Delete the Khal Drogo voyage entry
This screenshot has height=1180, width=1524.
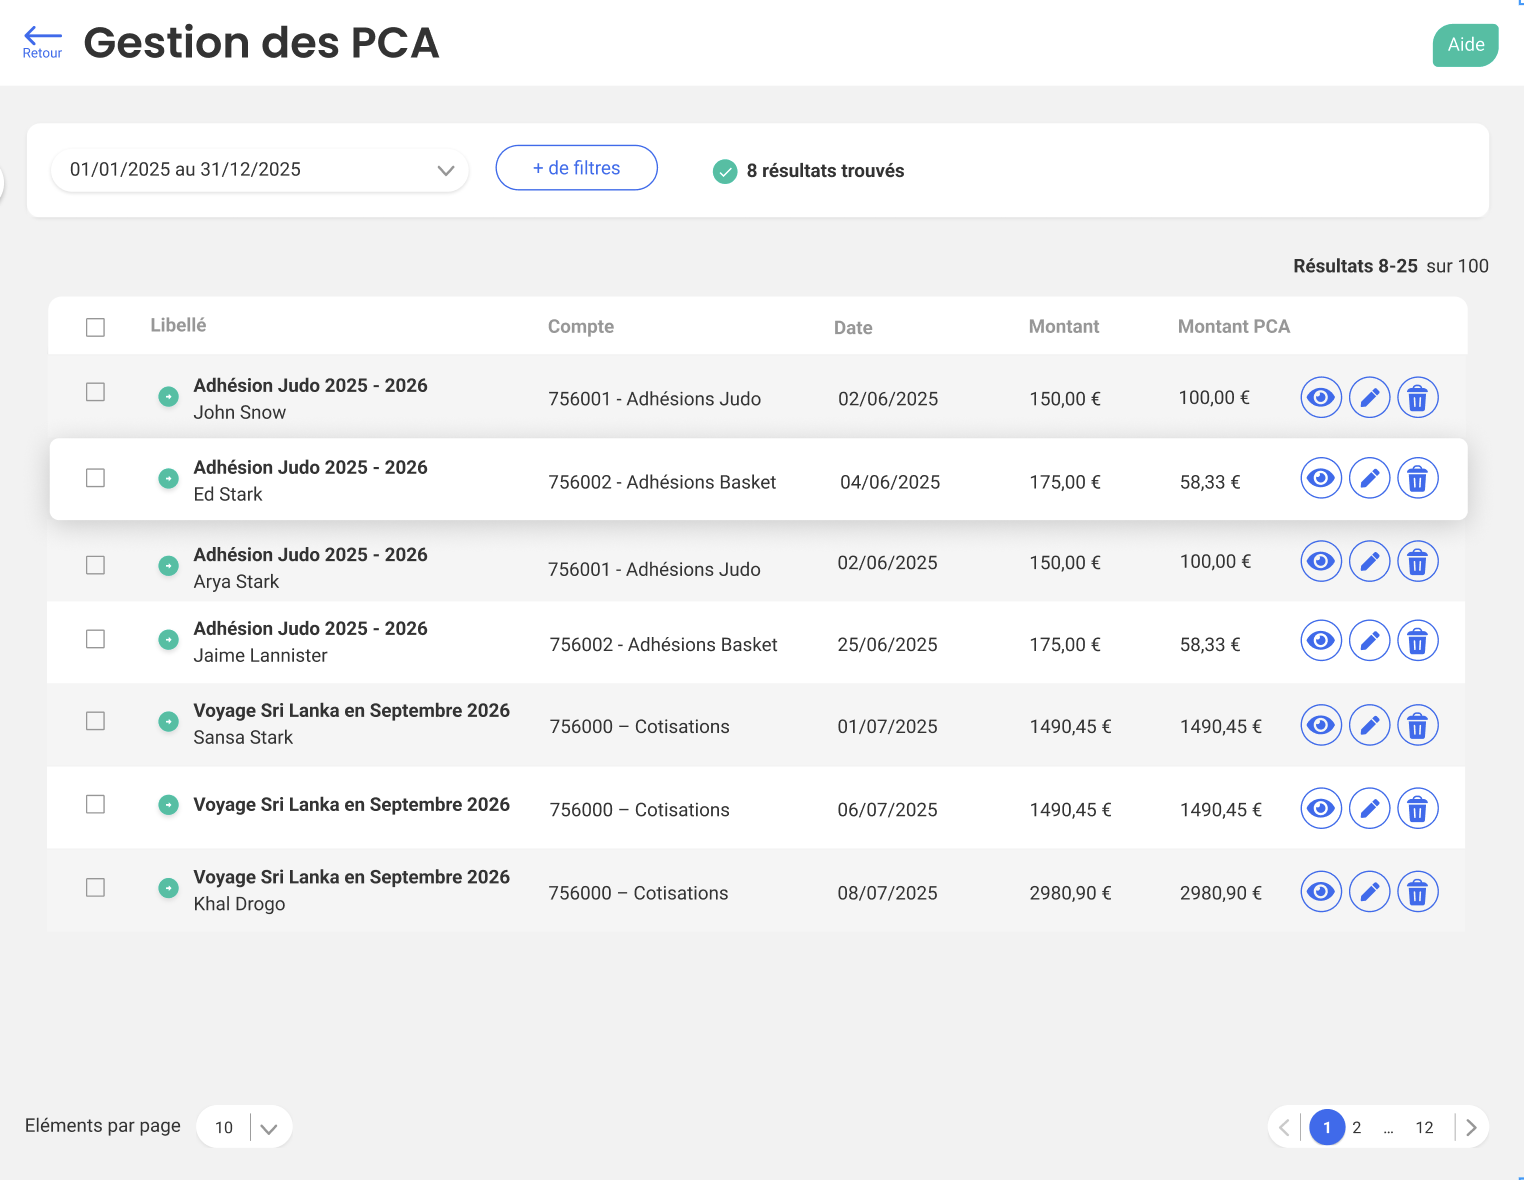[1417, 892]
